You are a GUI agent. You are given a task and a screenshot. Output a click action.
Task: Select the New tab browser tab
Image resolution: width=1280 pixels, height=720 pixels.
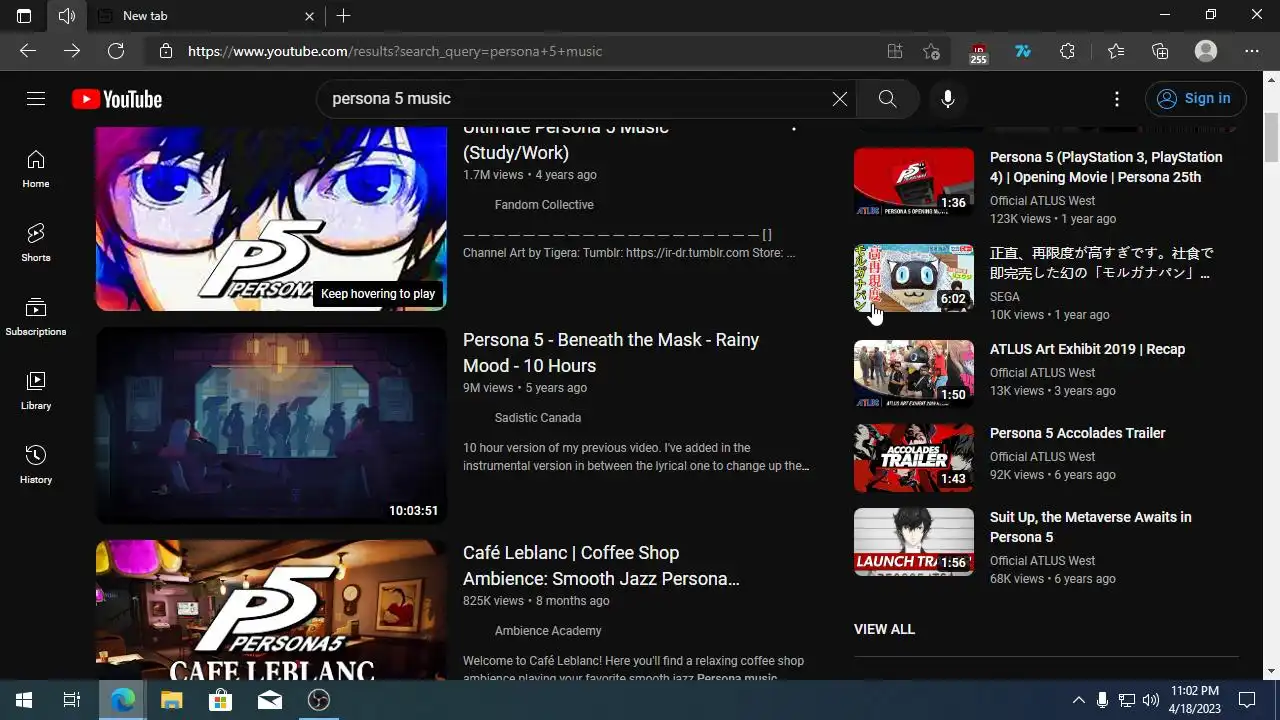(205, 16)
